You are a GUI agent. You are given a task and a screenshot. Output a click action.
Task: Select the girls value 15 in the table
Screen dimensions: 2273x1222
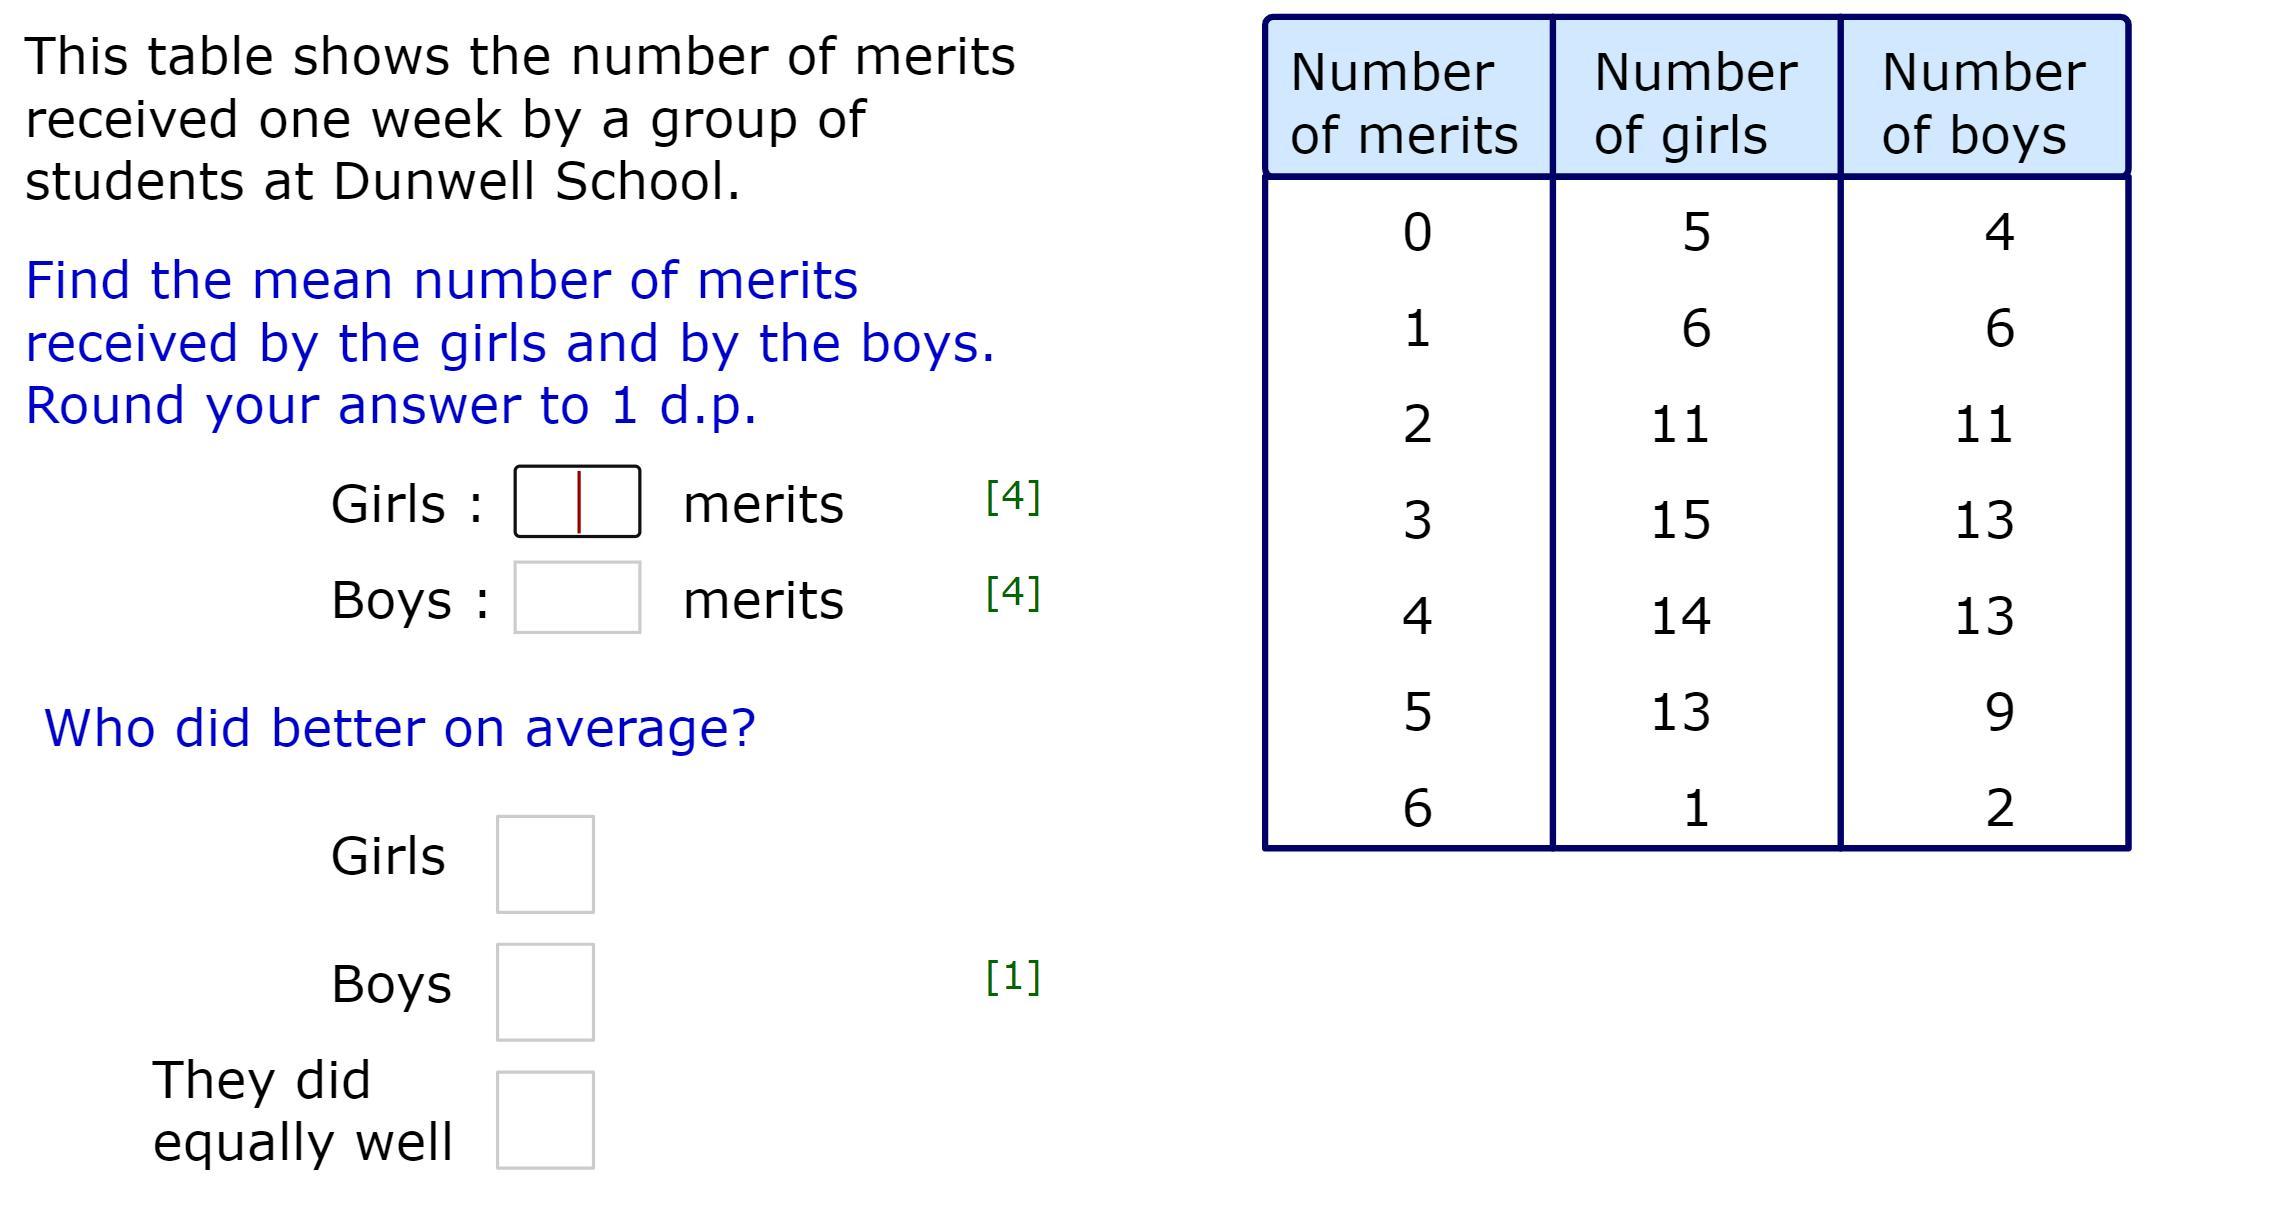[x=1680, y=520]
